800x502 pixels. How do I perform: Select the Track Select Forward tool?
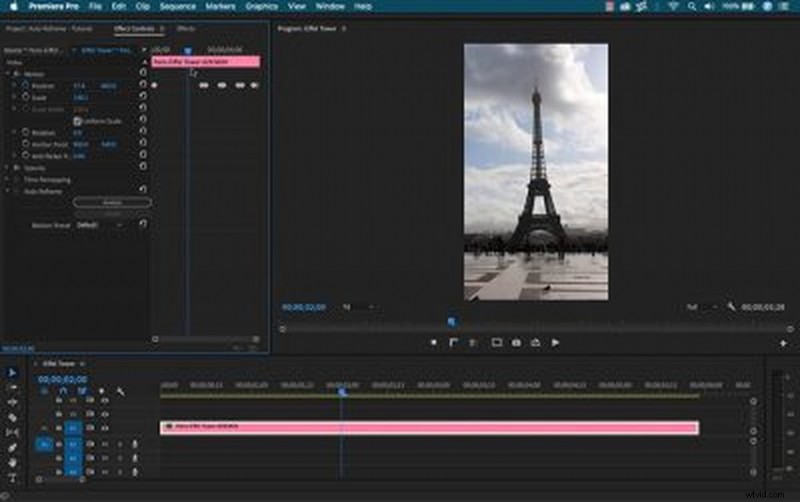pos(12,388)
